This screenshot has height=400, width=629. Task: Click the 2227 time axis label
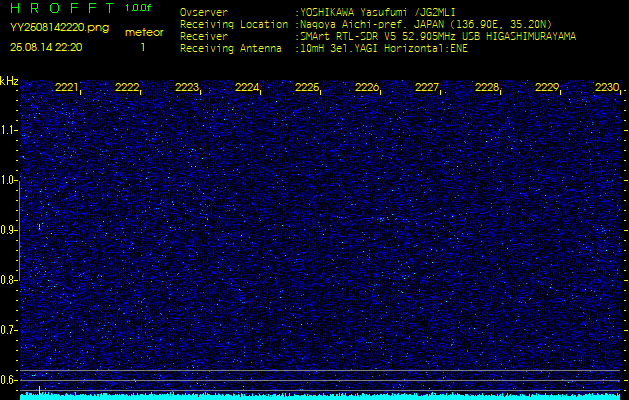426,87
